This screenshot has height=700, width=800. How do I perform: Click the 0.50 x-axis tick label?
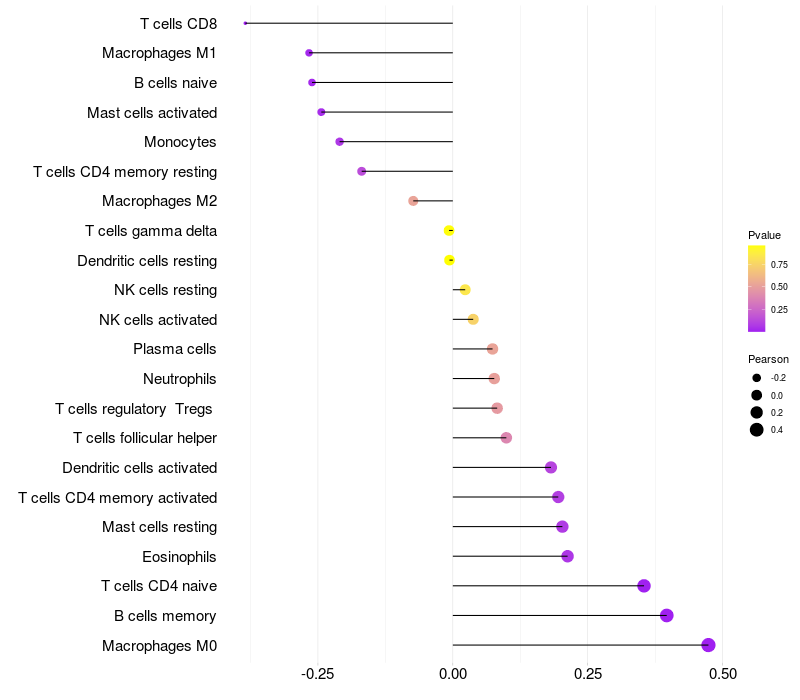[x=723, y=674]
